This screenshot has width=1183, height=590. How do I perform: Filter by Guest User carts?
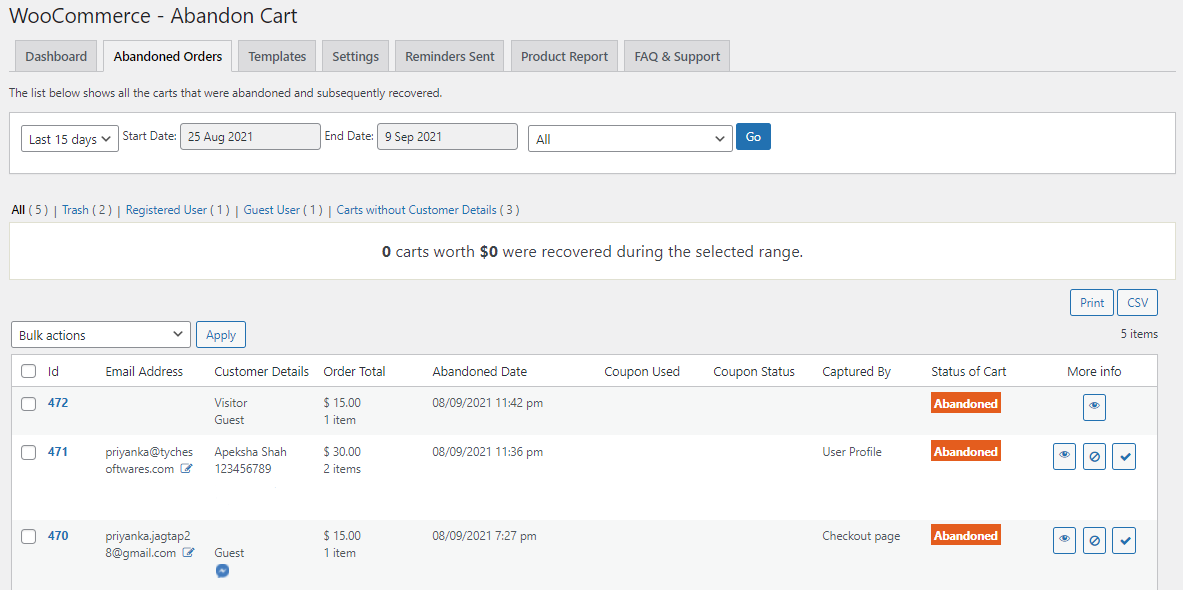(272, 210)
